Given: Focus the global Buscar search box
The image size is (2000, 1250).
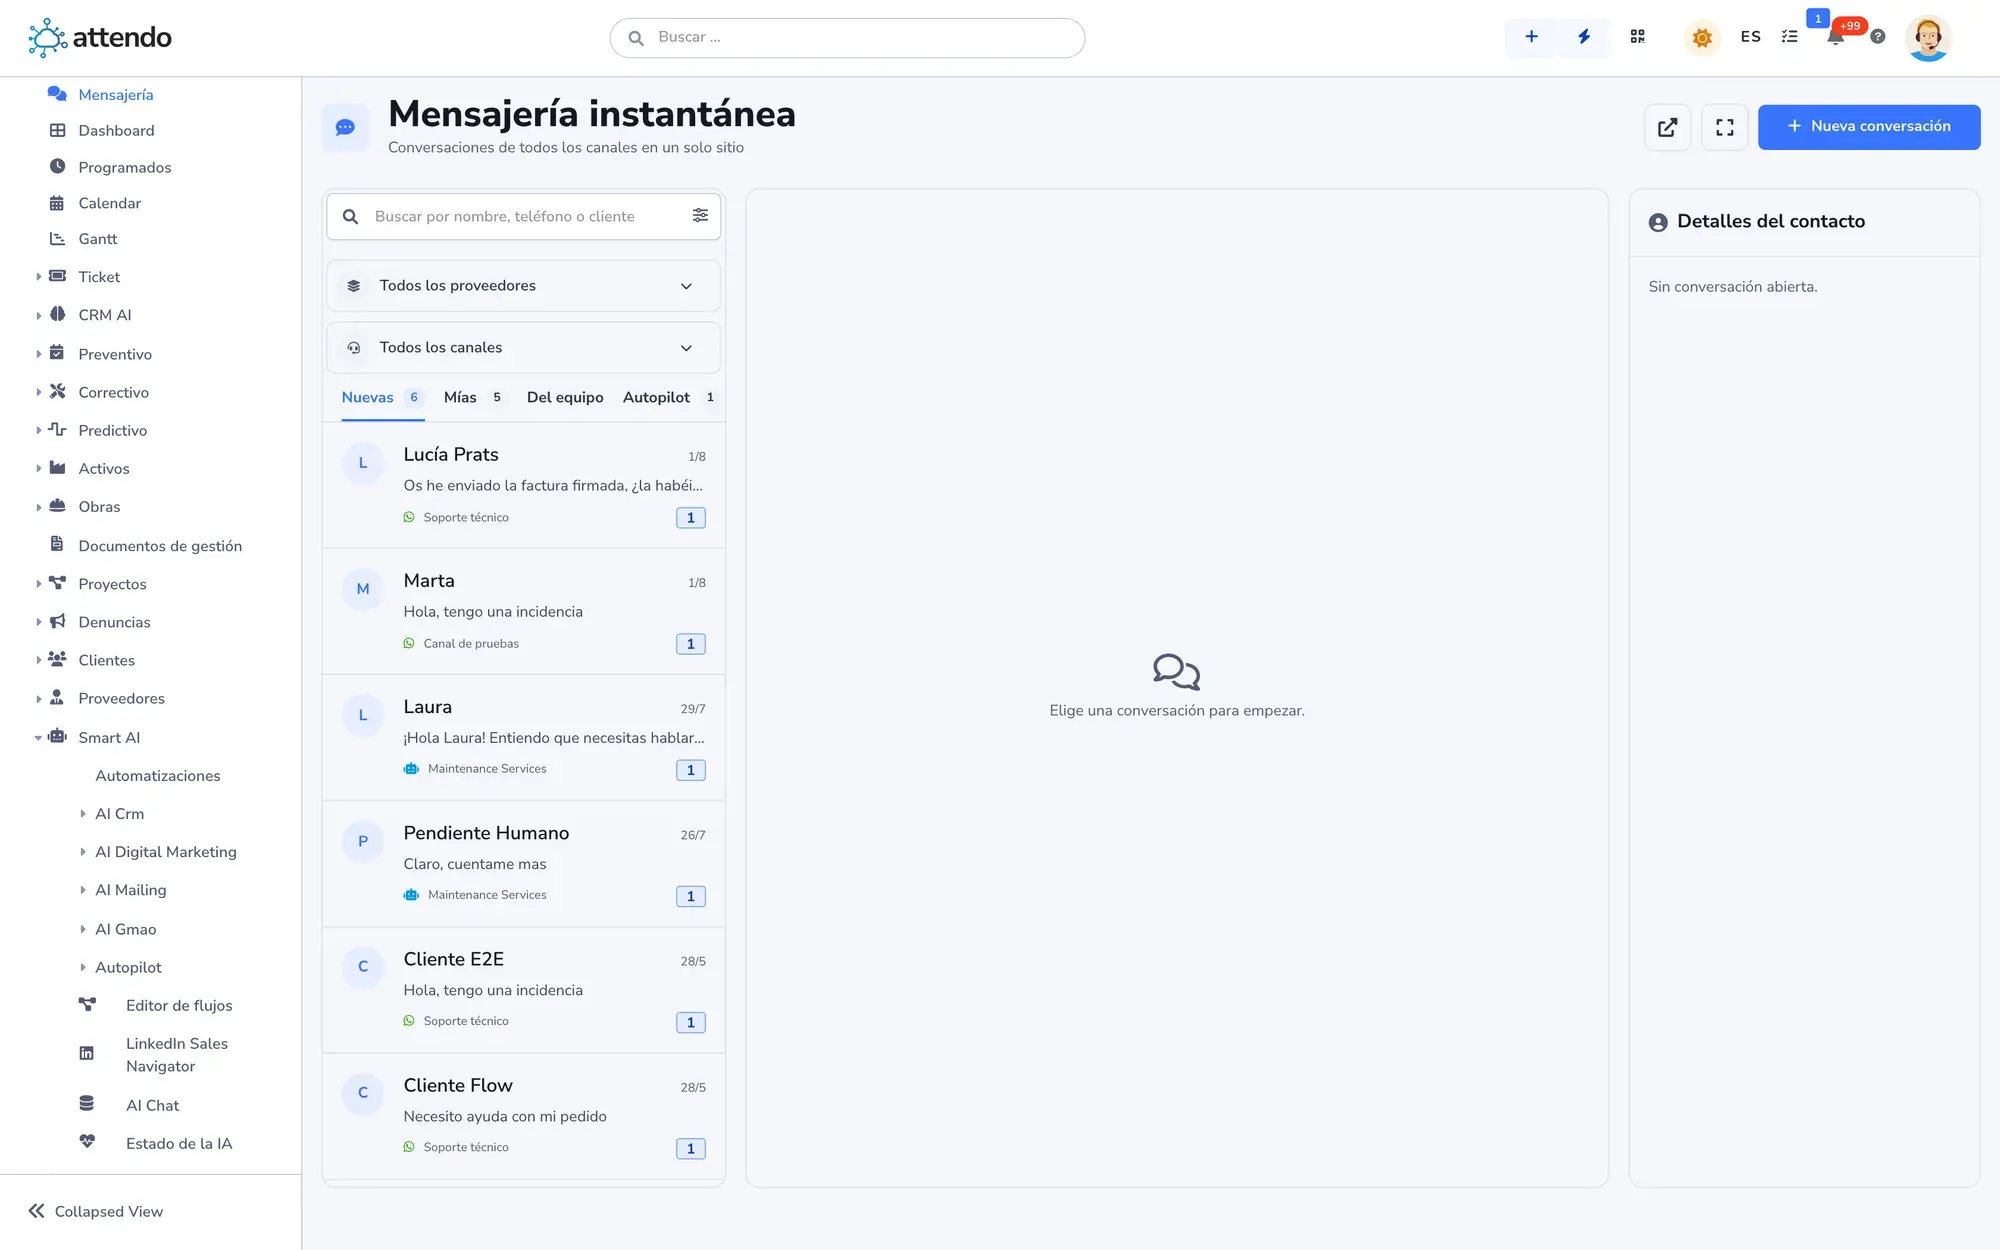Looking at the screenshot, I should pyautogui.click(x=847, y=38).
